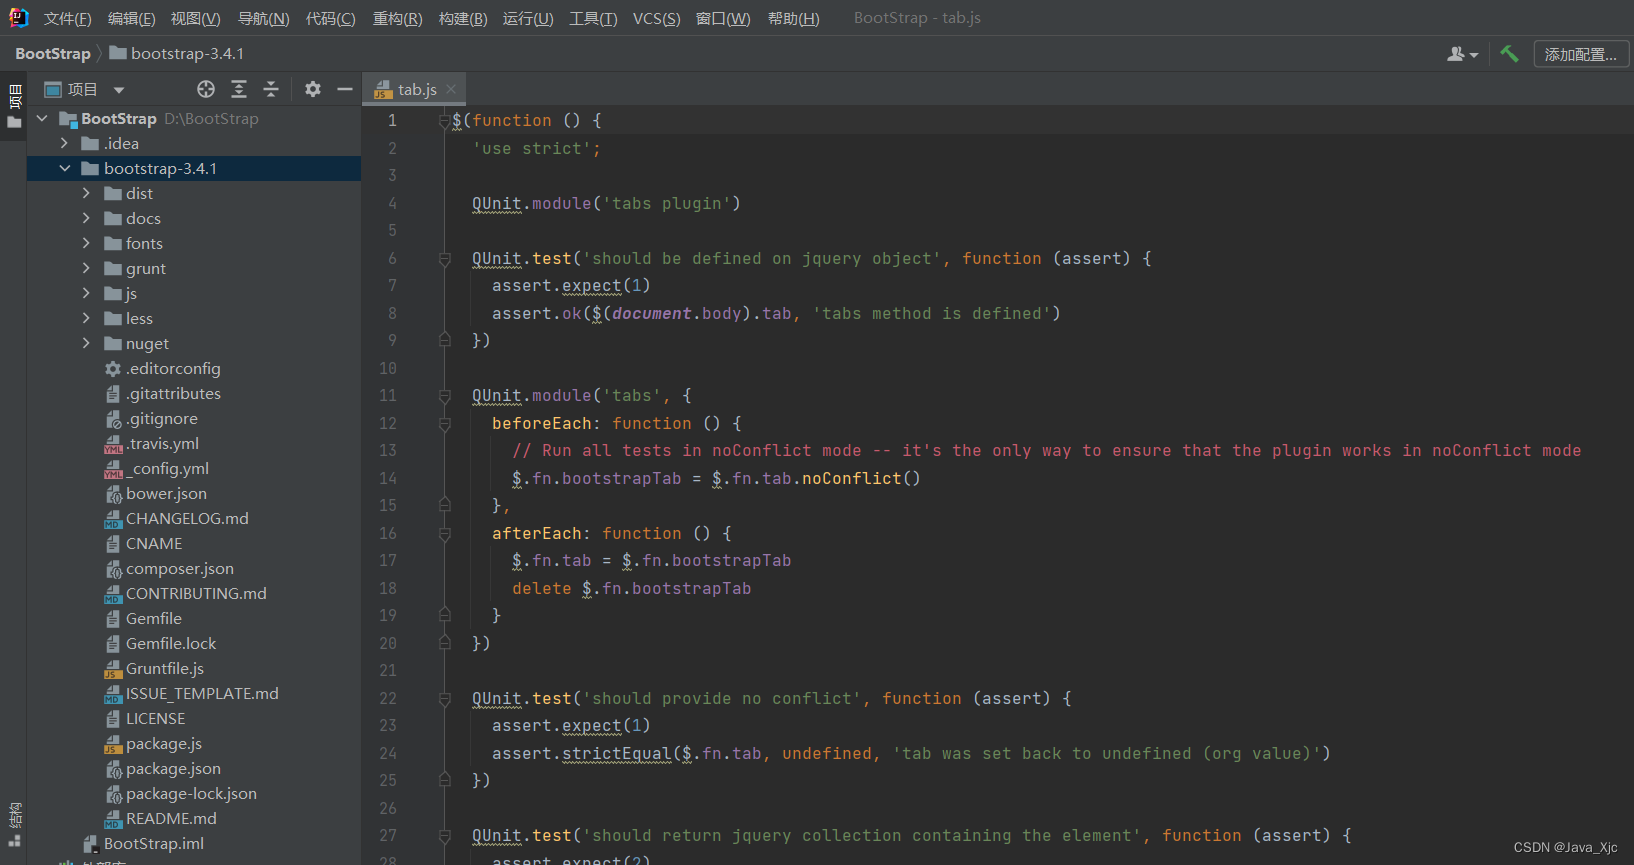
Task: Toggle the 项目 side tool window button
Action: (x=14, y=106)
